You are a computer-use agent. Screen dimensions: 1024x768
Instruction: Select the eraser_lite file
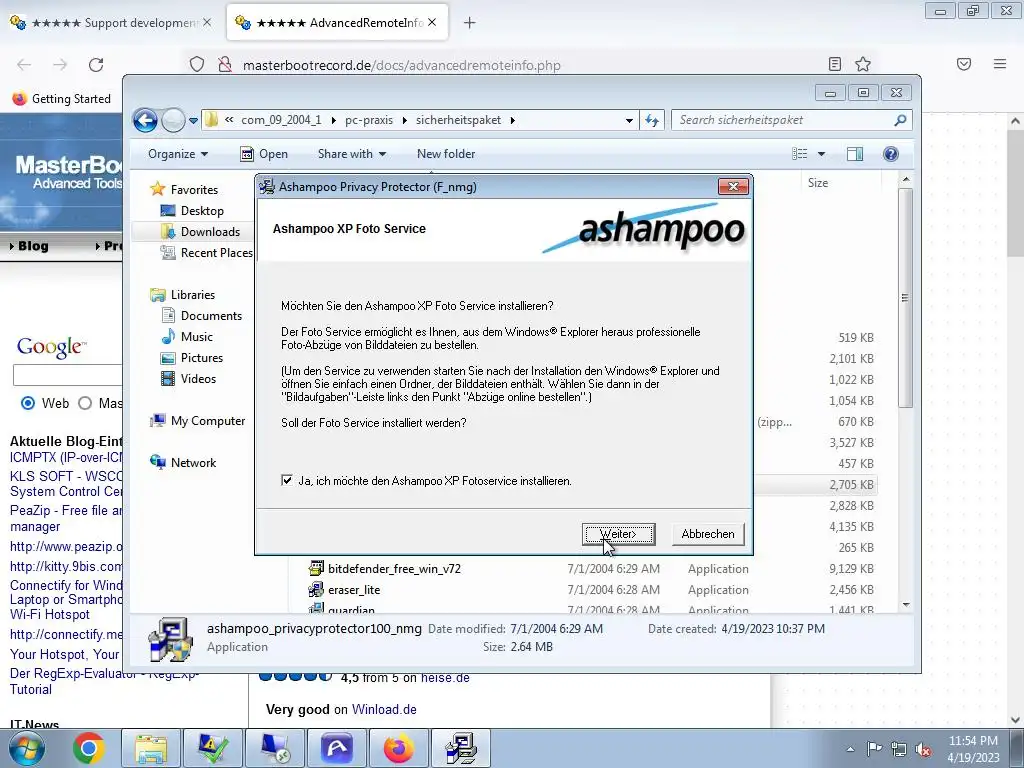[x=353, y=590]
